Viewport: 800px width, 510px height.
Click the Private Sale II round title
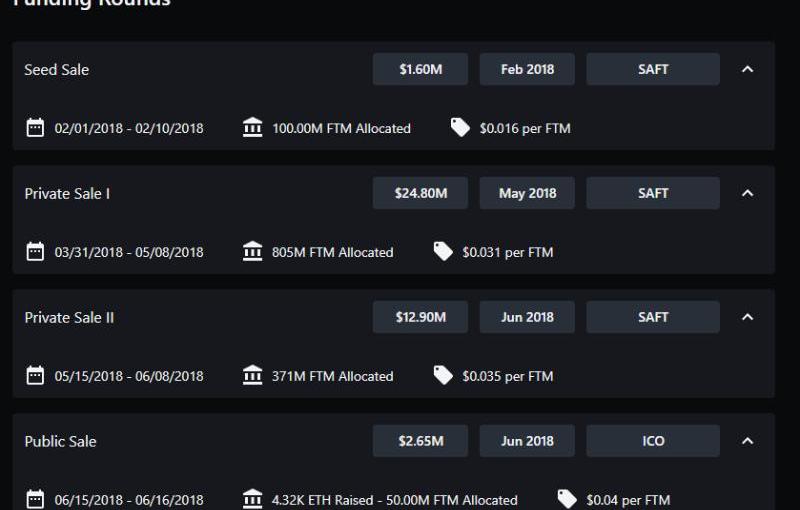coord(69,317)
